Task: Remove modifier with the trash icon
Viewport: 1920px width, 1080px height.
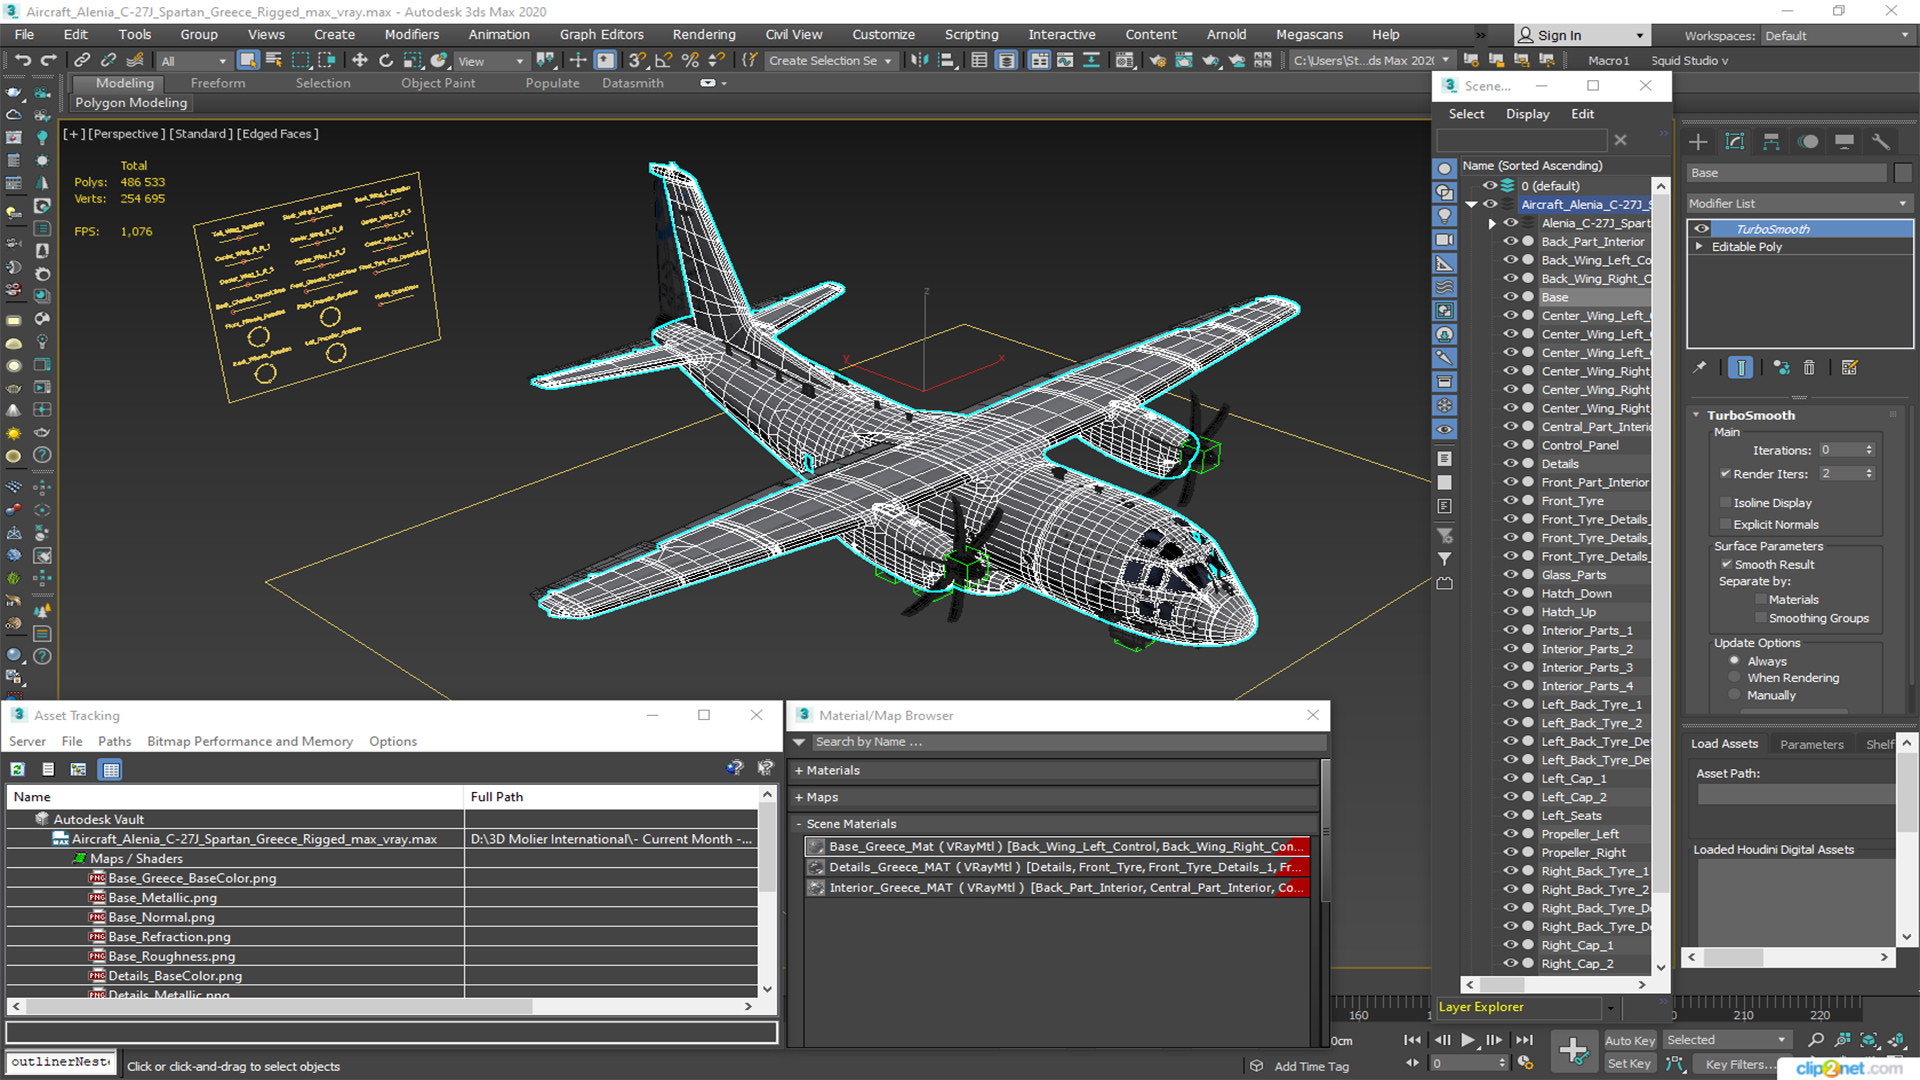Action: pyautogui.click(x=1809, y=368)
